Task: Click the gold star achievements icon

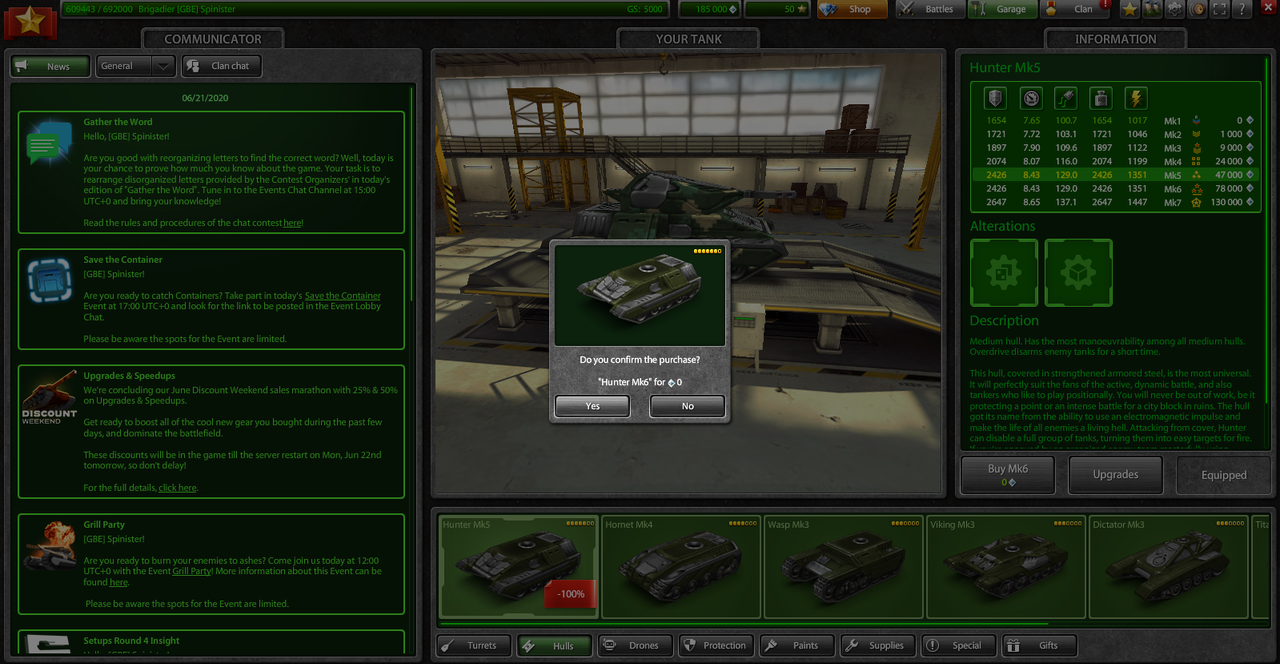Action: click(1130, 9)
